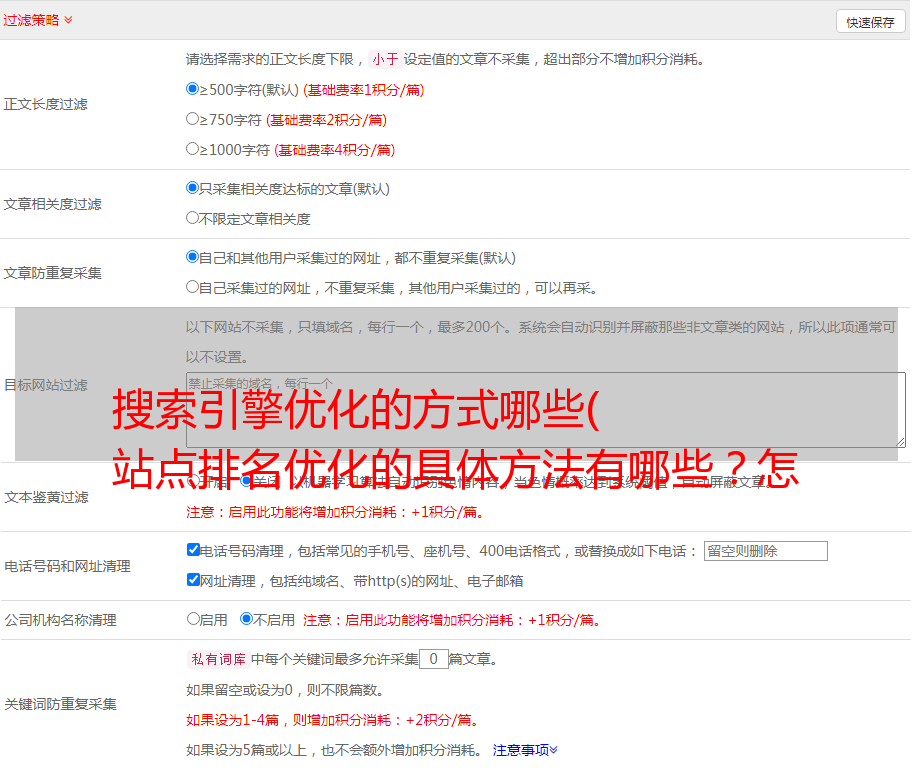
Task: Click the 文章防重复采集 label
Action: [52, 273]
